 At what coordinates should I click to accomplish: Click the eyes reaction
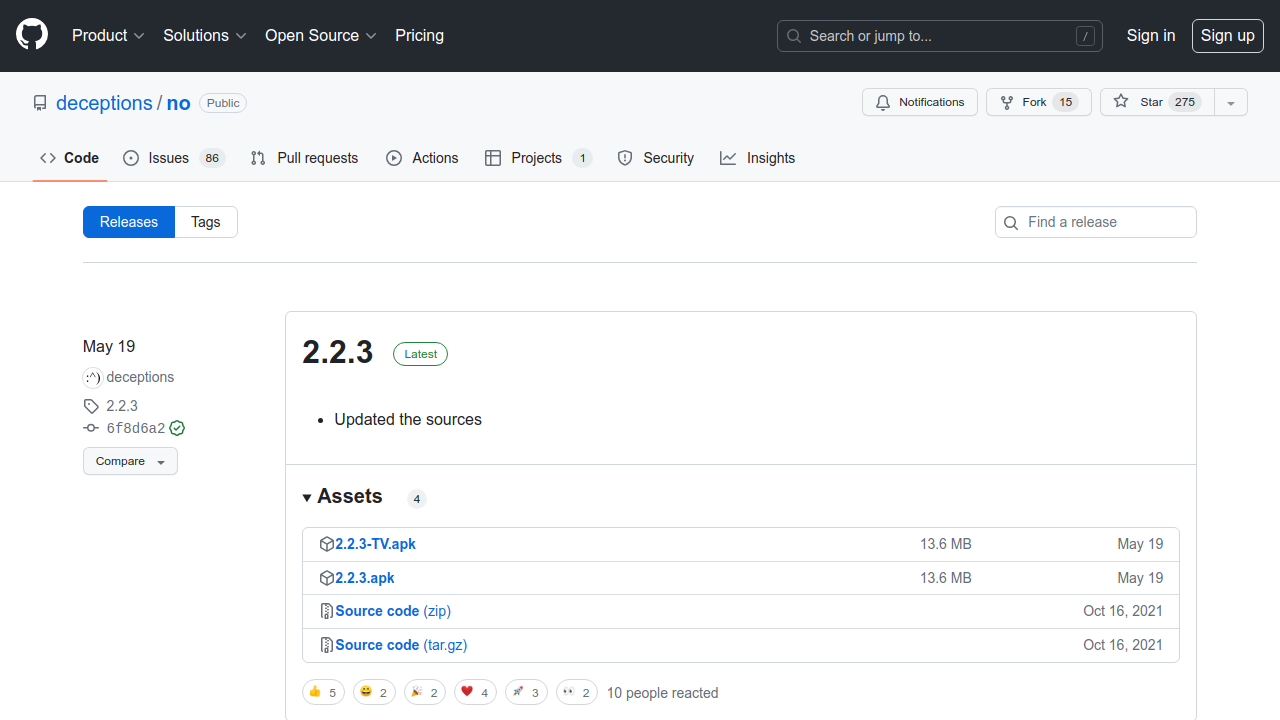(x=577, y=692)
